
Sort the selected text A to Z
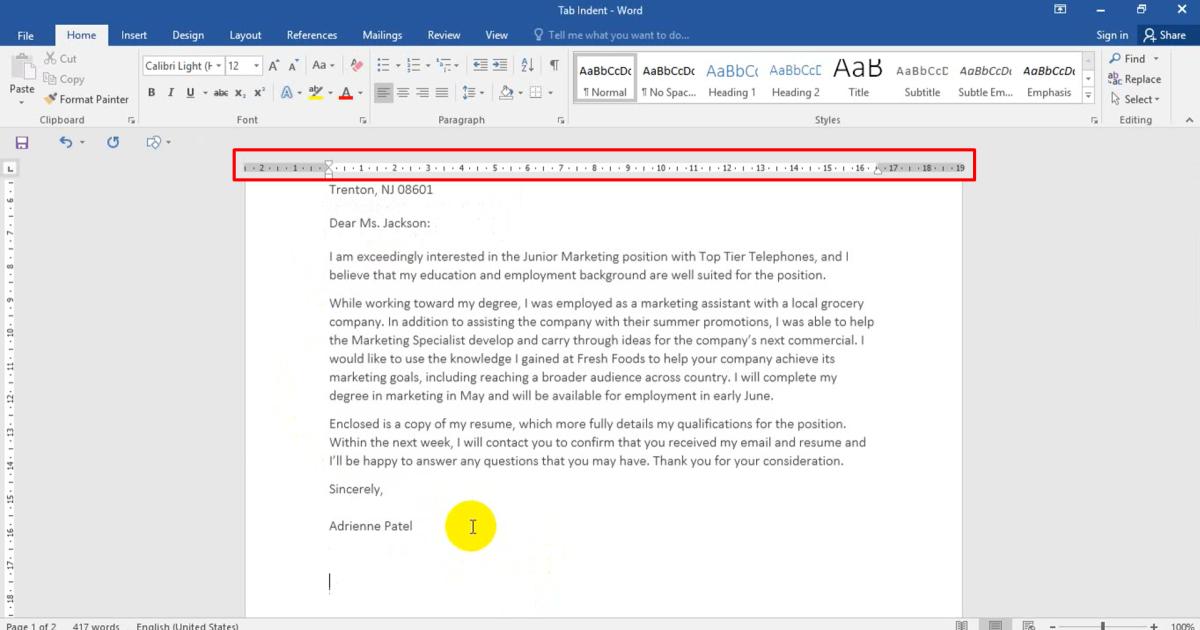click(x=528, y=65)
